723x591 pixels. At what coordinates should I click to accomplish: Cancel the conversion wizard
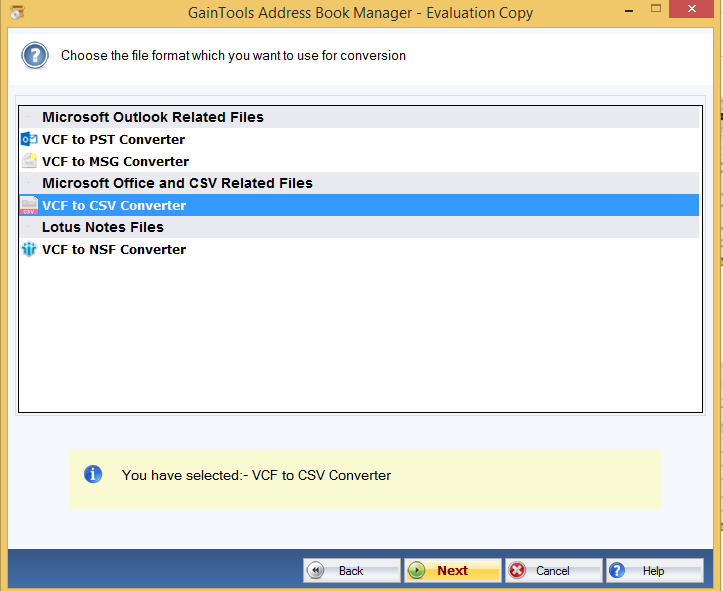point(553,571)
